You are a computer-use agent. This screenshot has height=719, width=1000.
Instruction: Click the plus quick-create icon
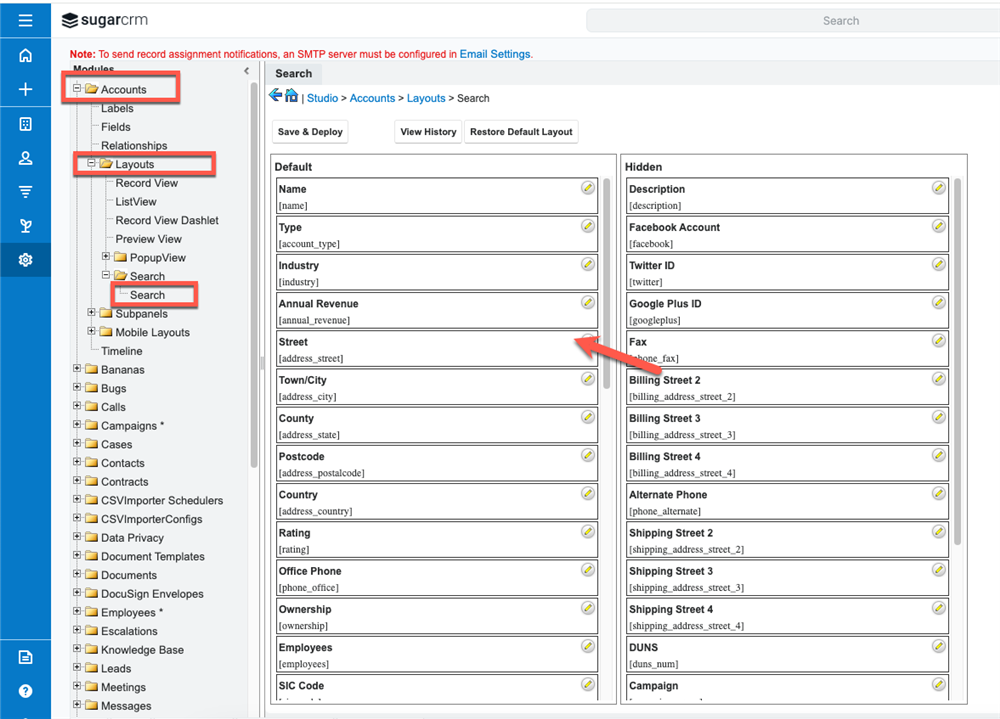[x=25, y=89]
